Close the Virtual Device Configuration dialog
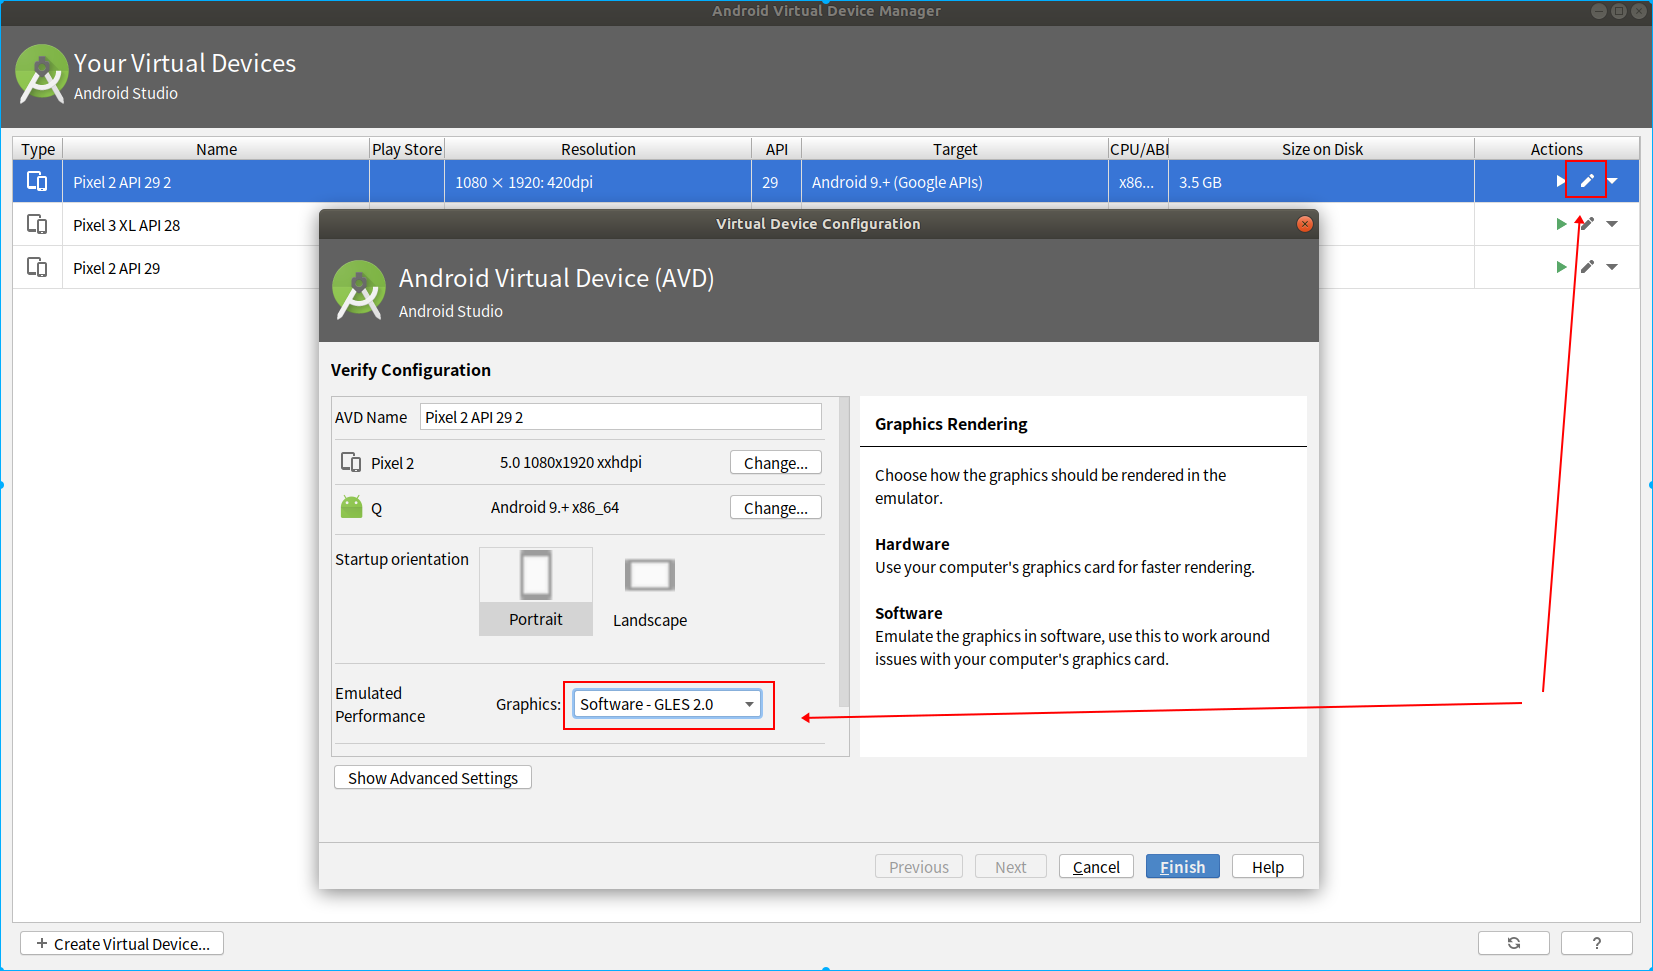1653x971 pixels. click(1304, 224)
